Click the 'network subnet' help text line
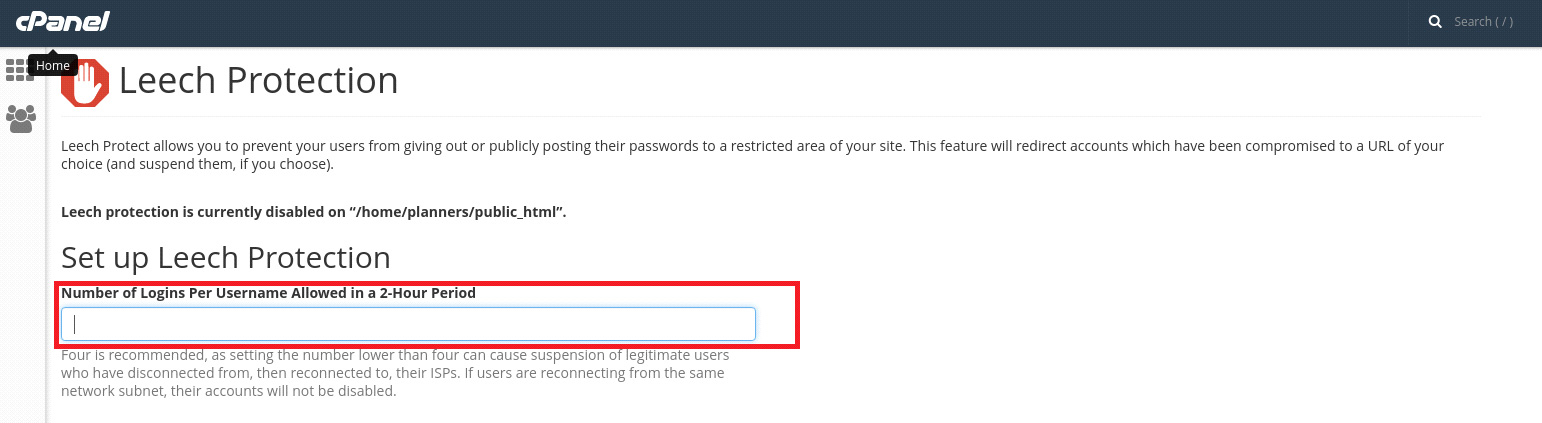1542x423 pixels. click(228, 391)
